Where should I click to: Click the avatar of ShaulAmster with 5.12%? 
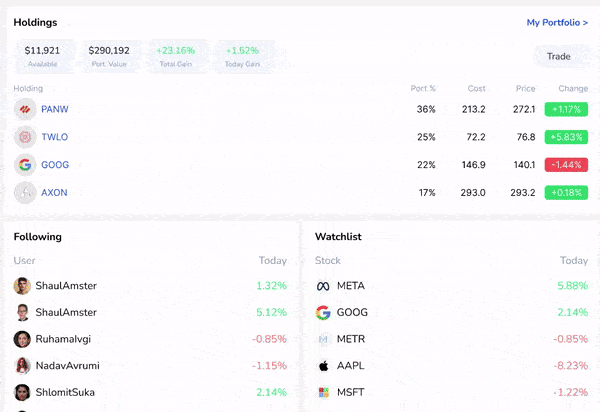22,313
